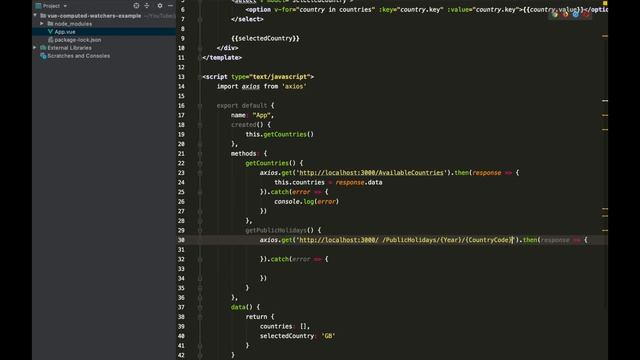The height and width of the screenshot is (360, 640).
Task: Click the AvailableCountries URL string
Action: 370,173
